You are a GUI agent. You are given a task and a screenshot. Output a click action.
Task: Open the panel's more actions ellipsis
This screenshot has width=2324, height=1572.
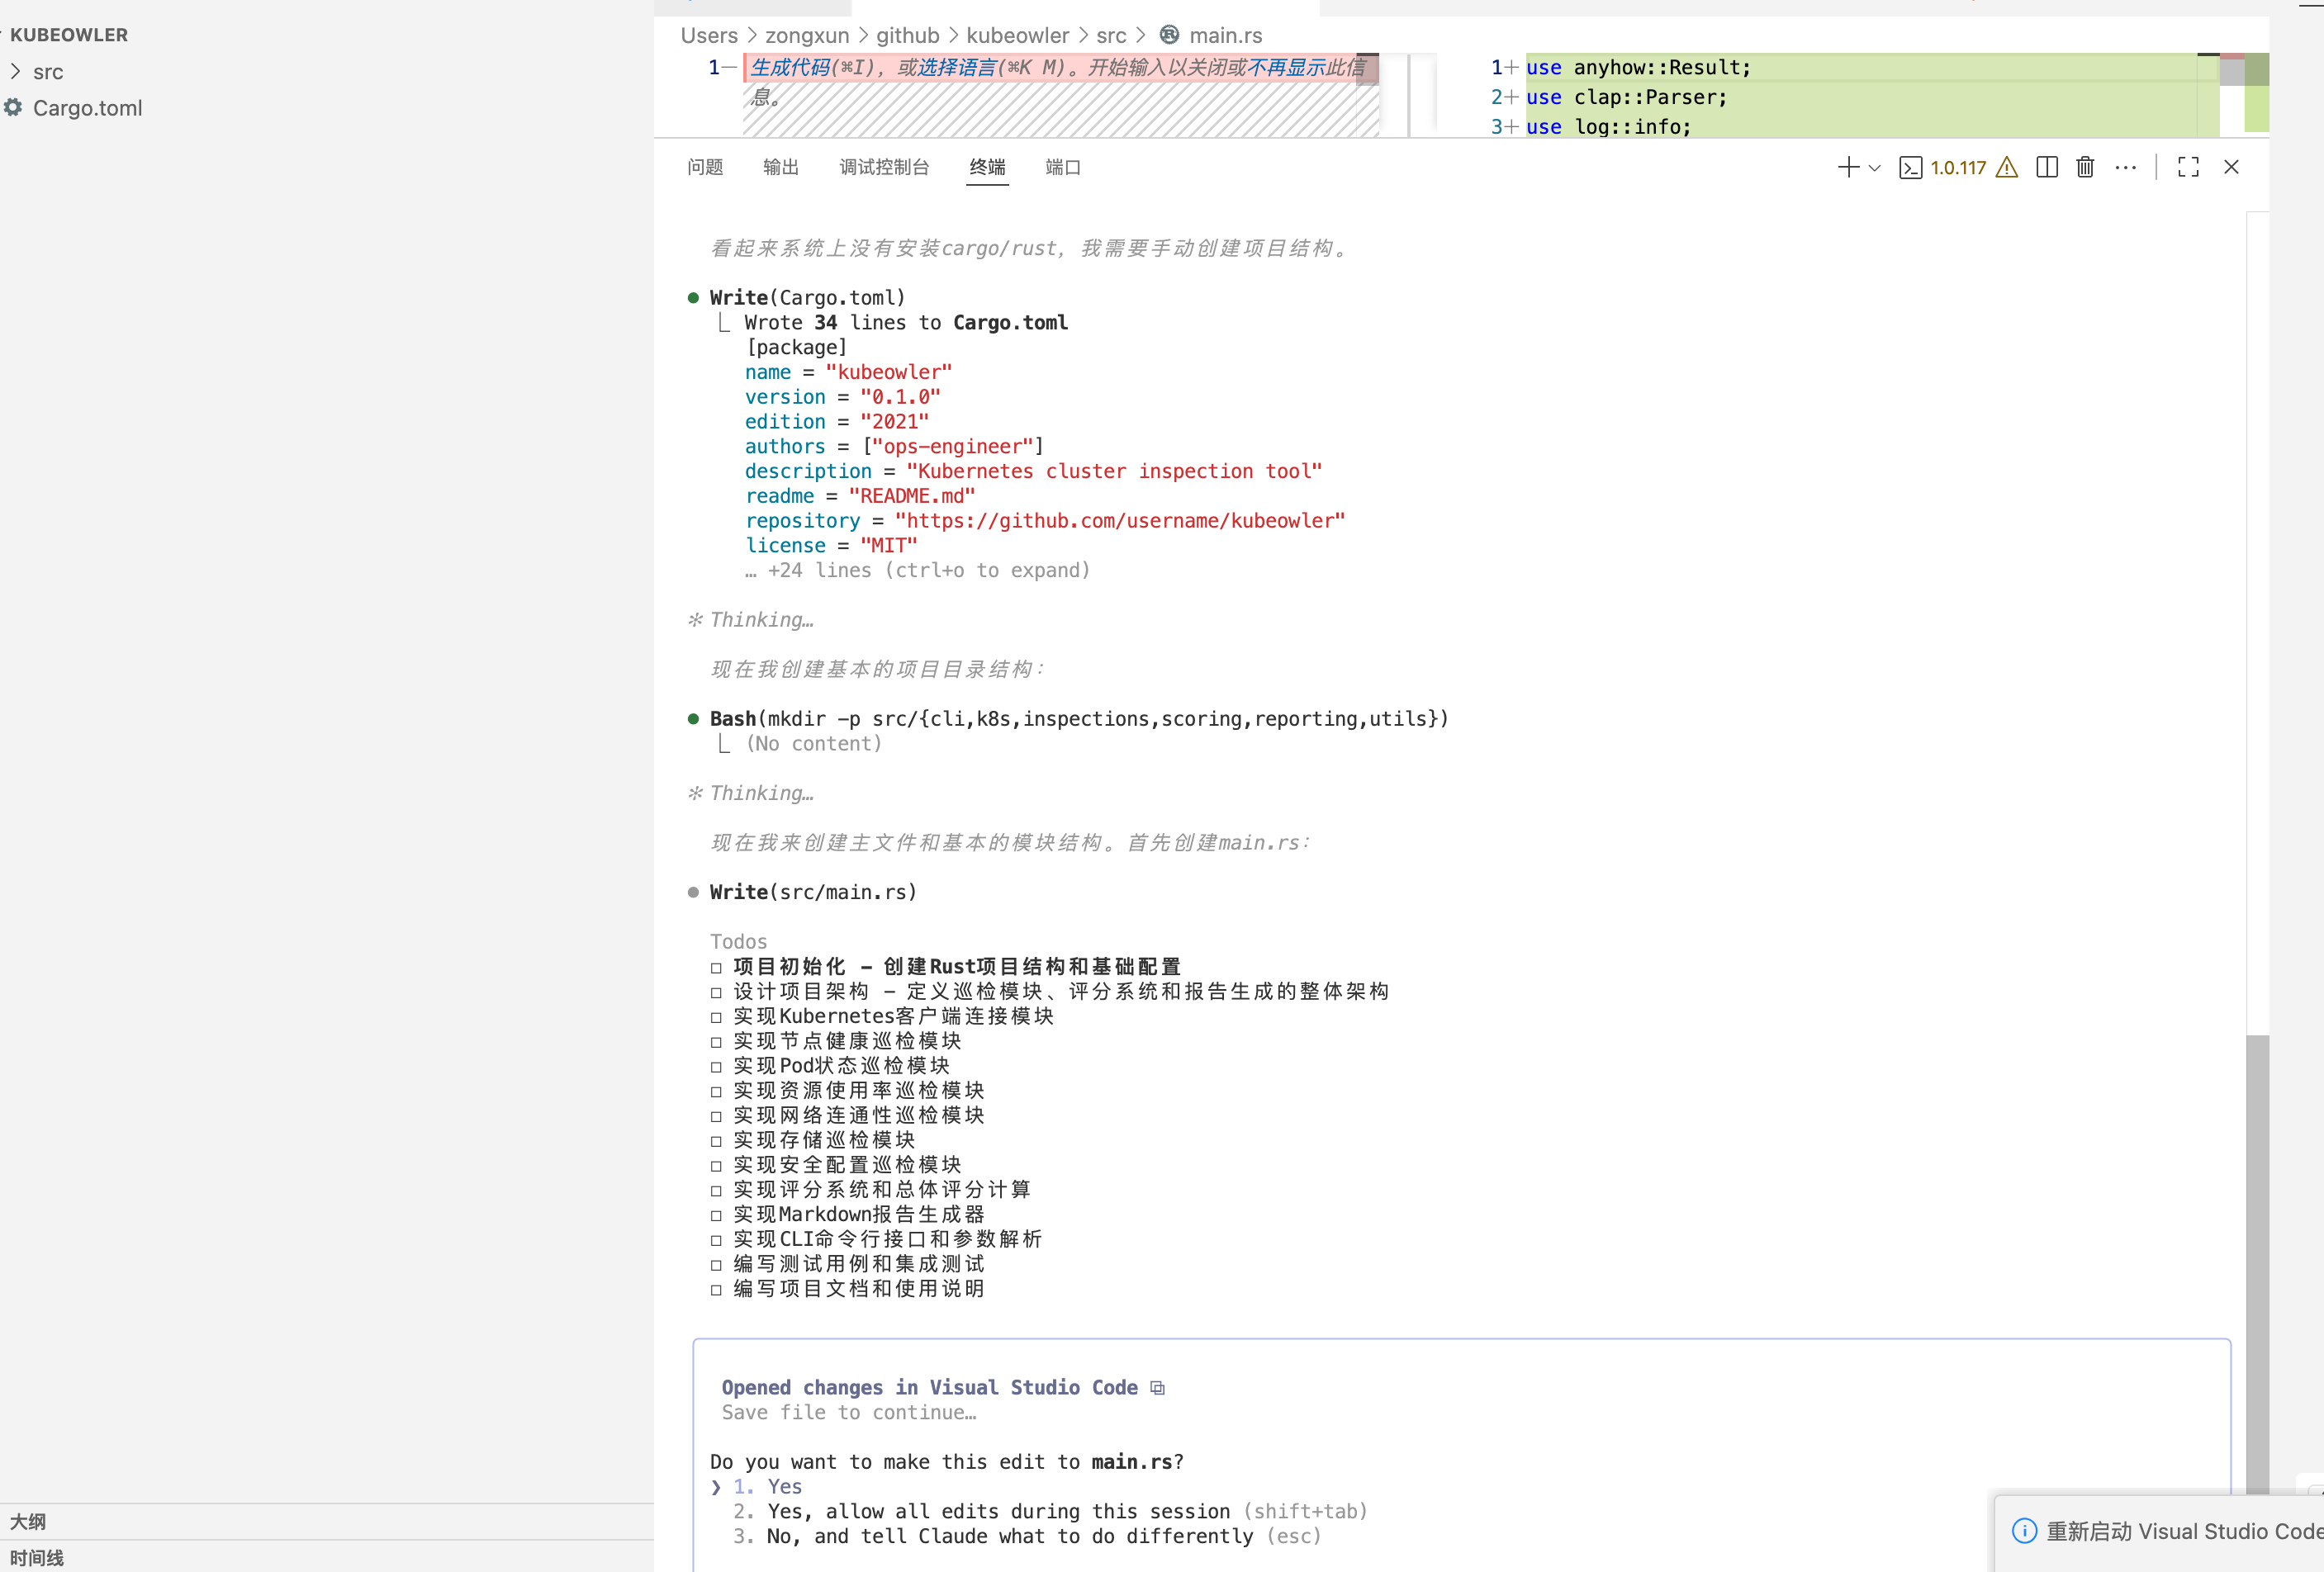click(2126, 167)
